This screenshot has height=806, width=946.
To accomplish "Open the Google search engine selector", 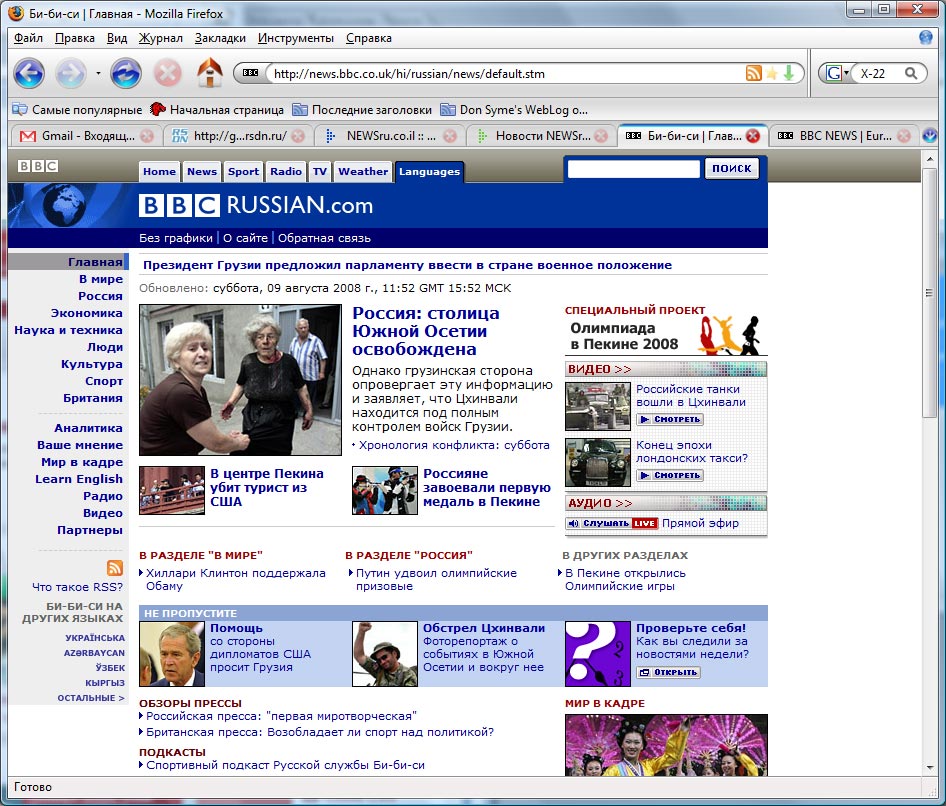I will (837, 74).
